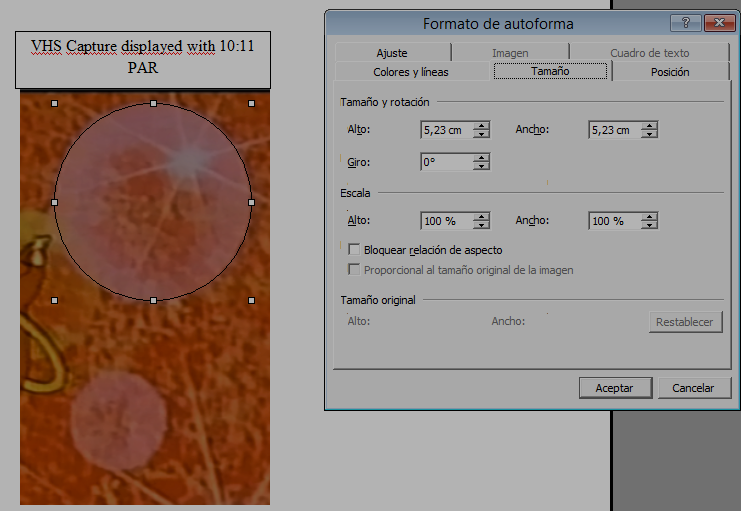The height and width of the screenshot is (511, 741).
Task: Select the bottom-middle handle of the circle
Action: tap(153, 301)
